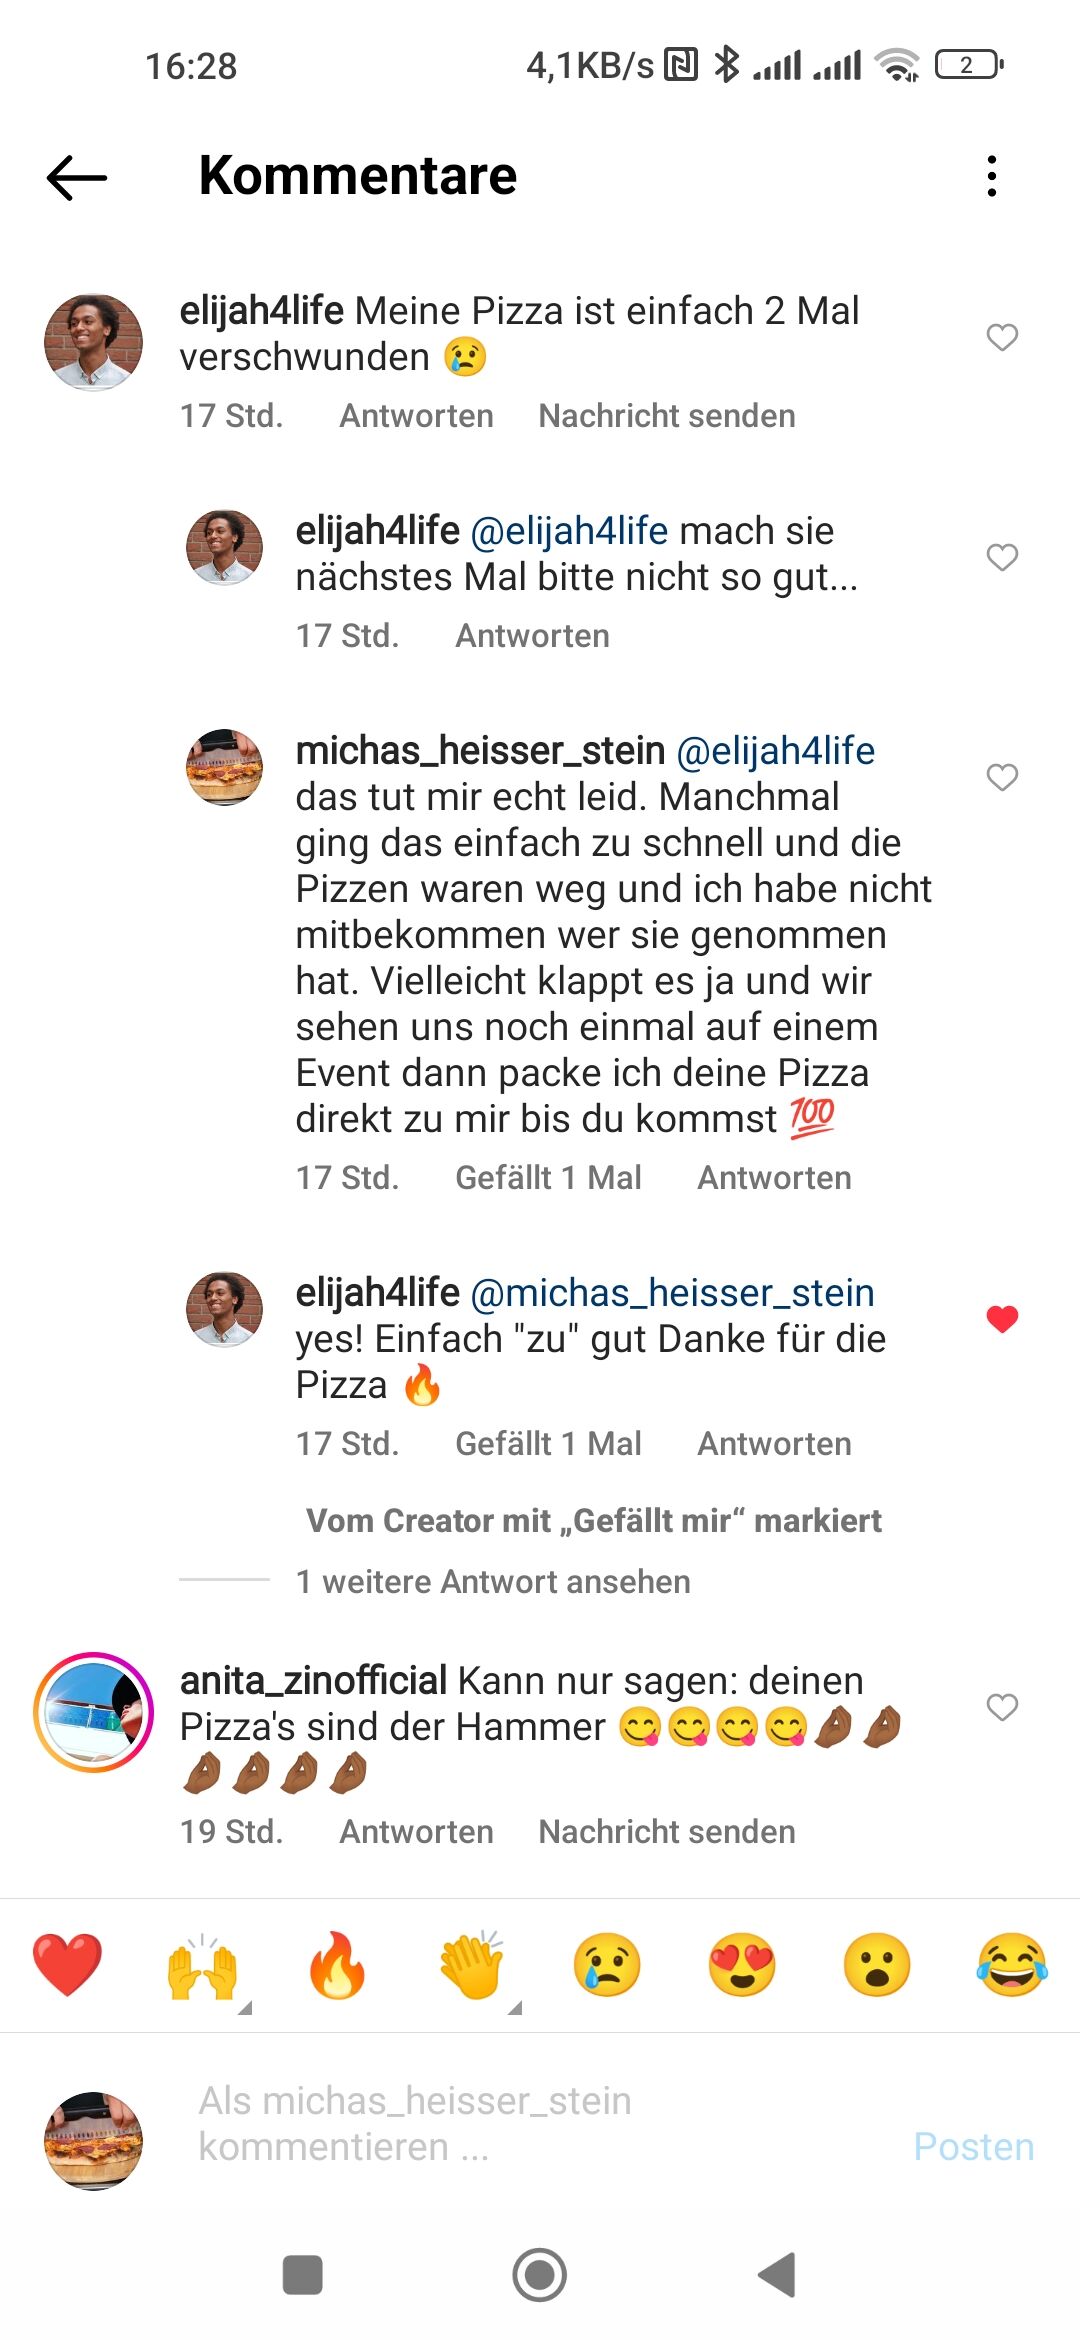The image size is (1080, 2340).
Task: Tap the Posten button
Action: (x=974, y=2146)
